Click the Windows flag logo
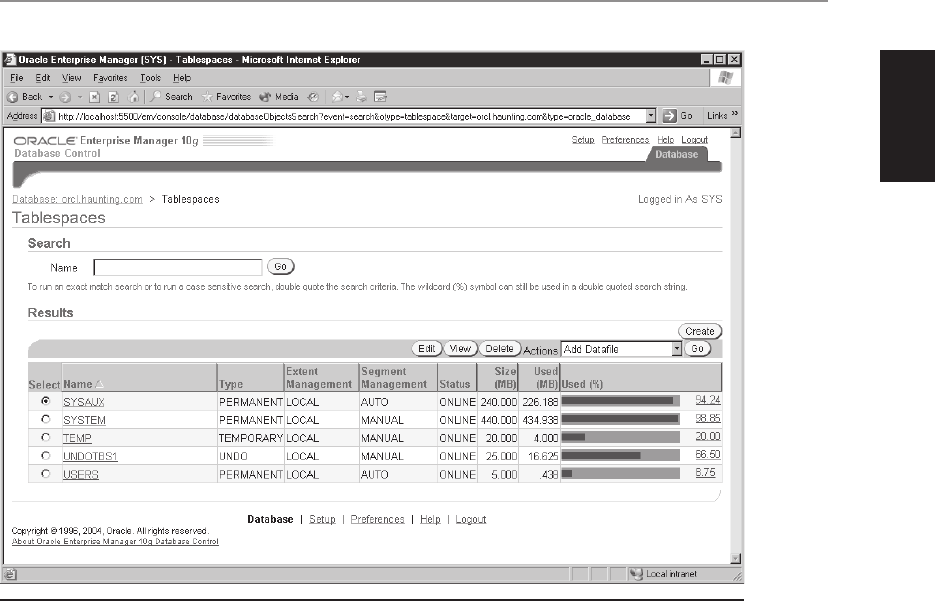Viewport: 935px width, 601px height. click(x=726, y=78)
